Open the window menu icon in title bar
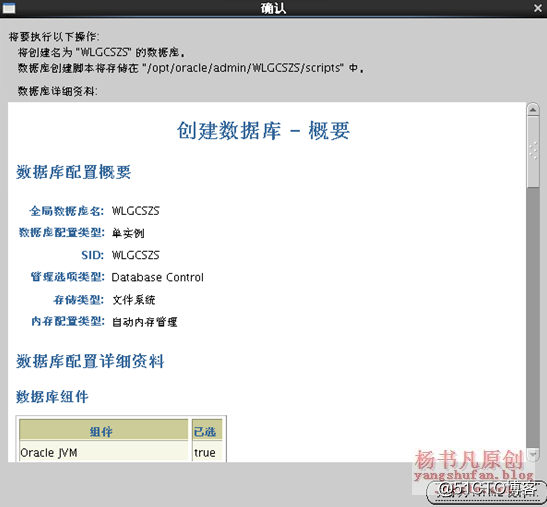The image size is (547, 507). (9, 8)
